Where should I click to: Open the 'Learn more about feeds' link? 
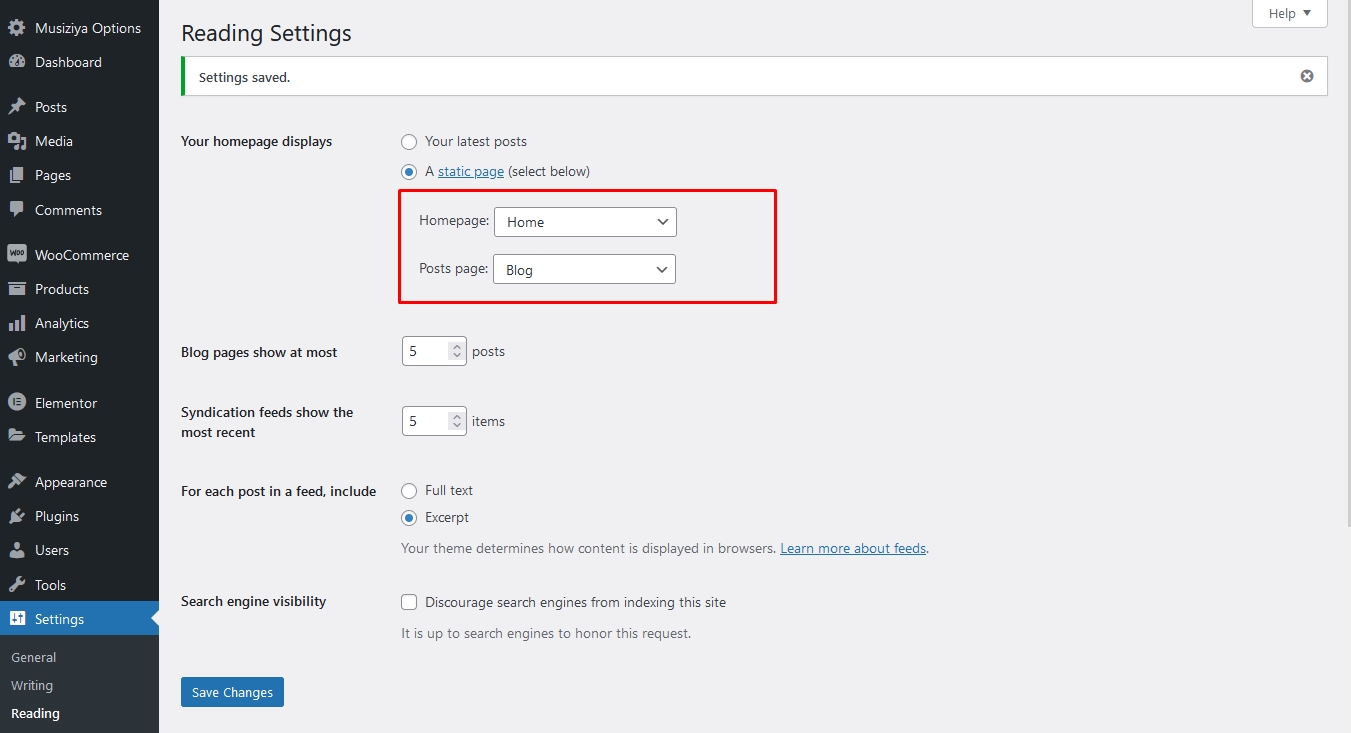[x=853, y=548]
